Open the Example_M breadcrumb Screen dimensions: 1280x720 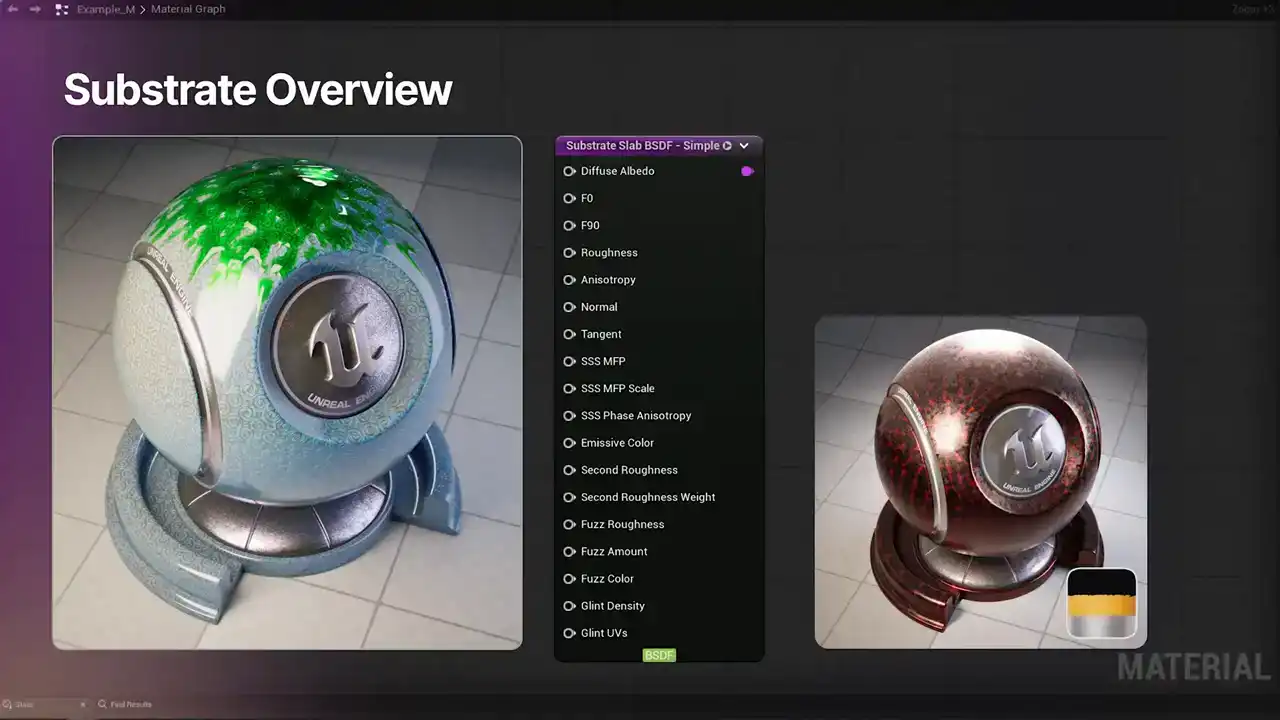pos(105,9)
